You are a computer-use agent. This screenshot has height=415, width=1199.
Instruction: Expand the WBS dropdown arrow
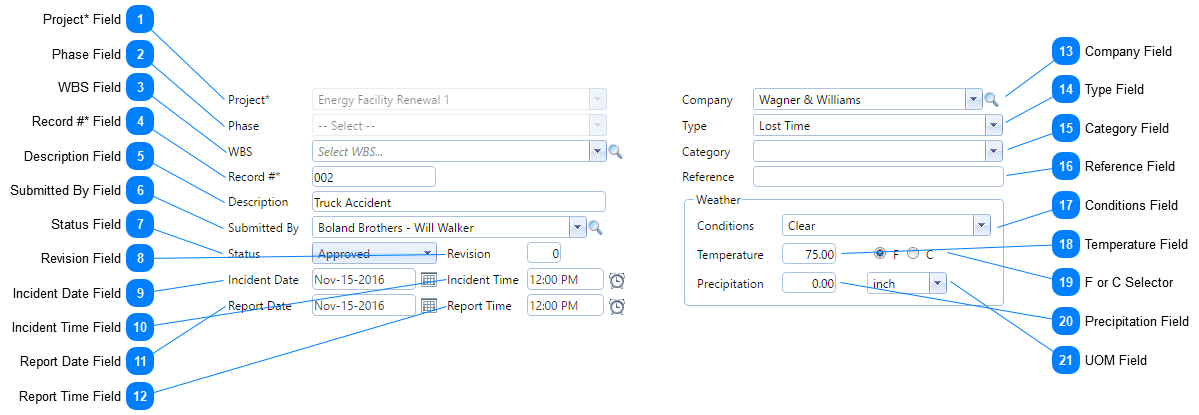point(598,152)
